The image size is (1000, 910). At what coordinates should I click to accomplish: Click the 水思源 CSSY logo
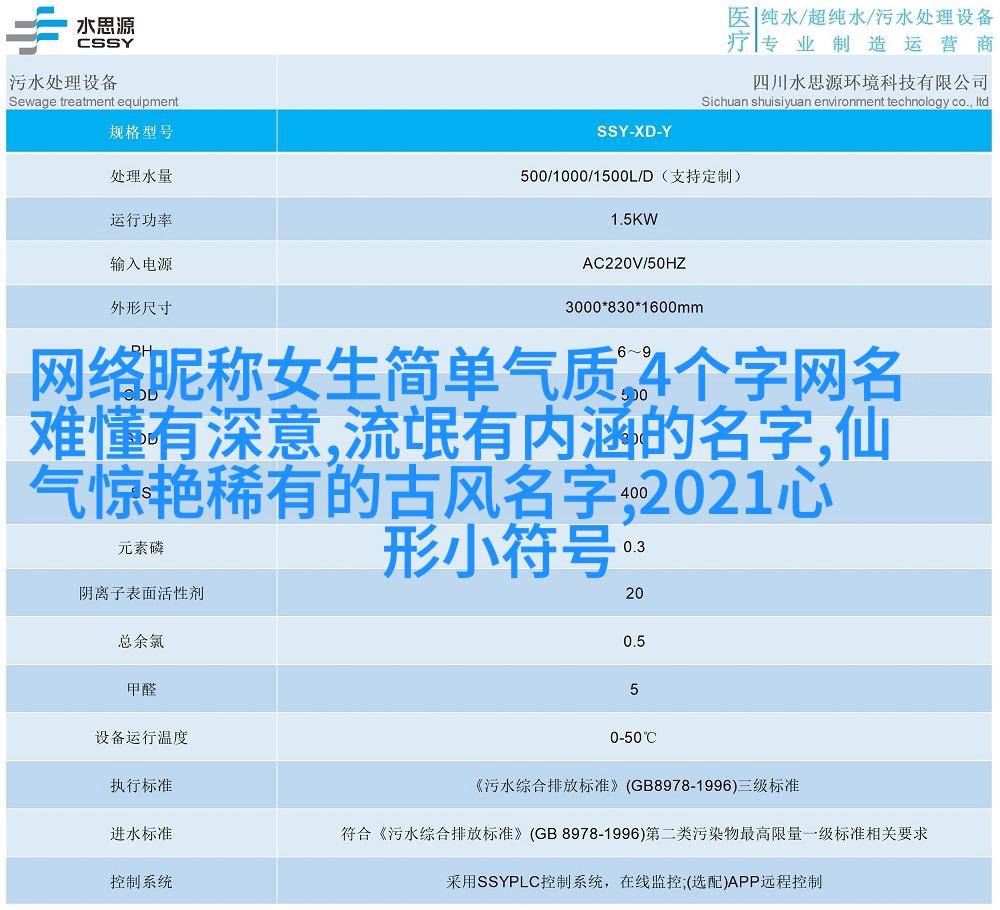[70, 30]
